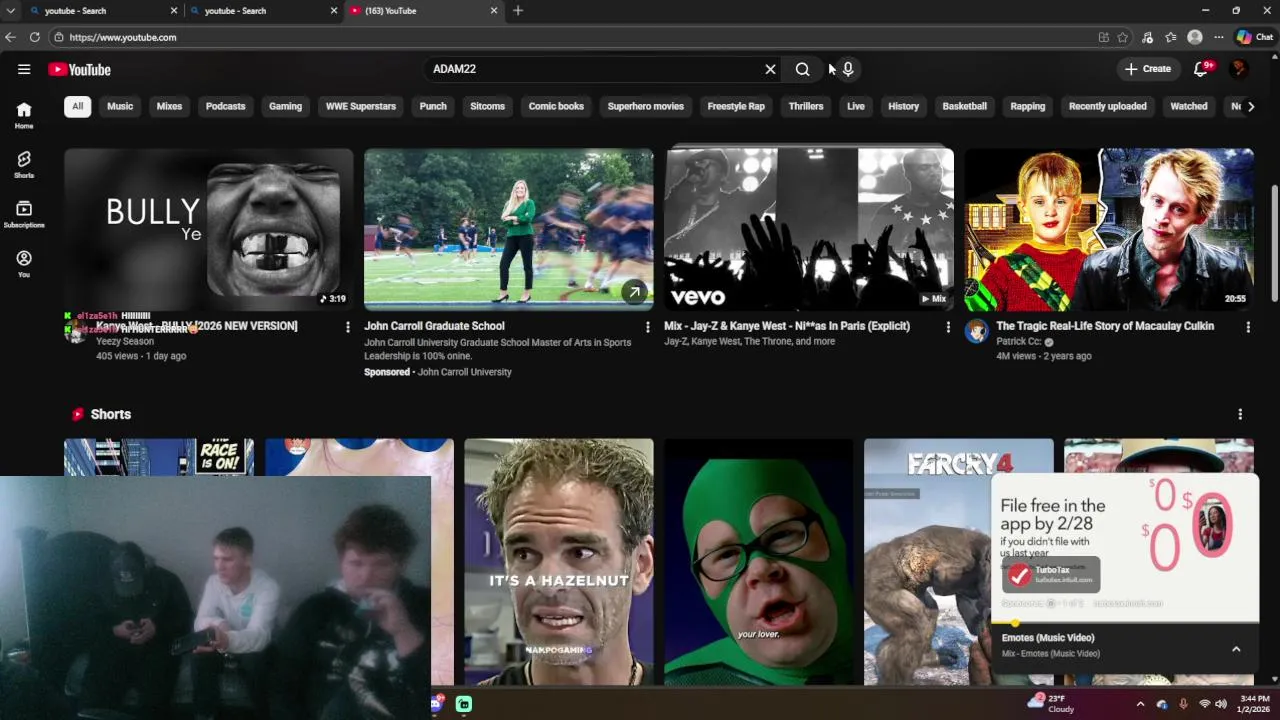Reload the page

pos(34,37)
